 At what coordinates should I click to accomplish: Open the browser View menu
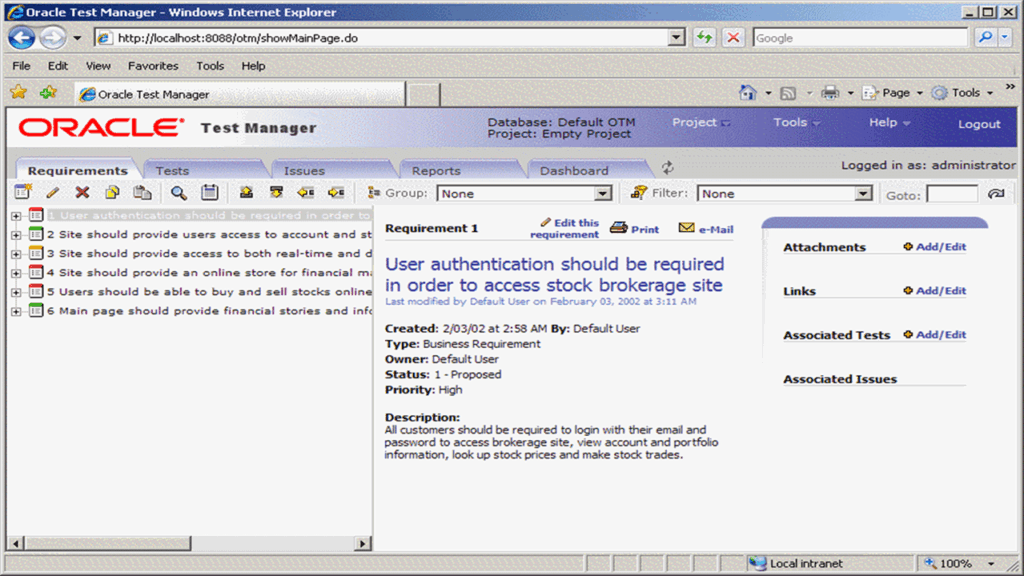tap(98, 66)
